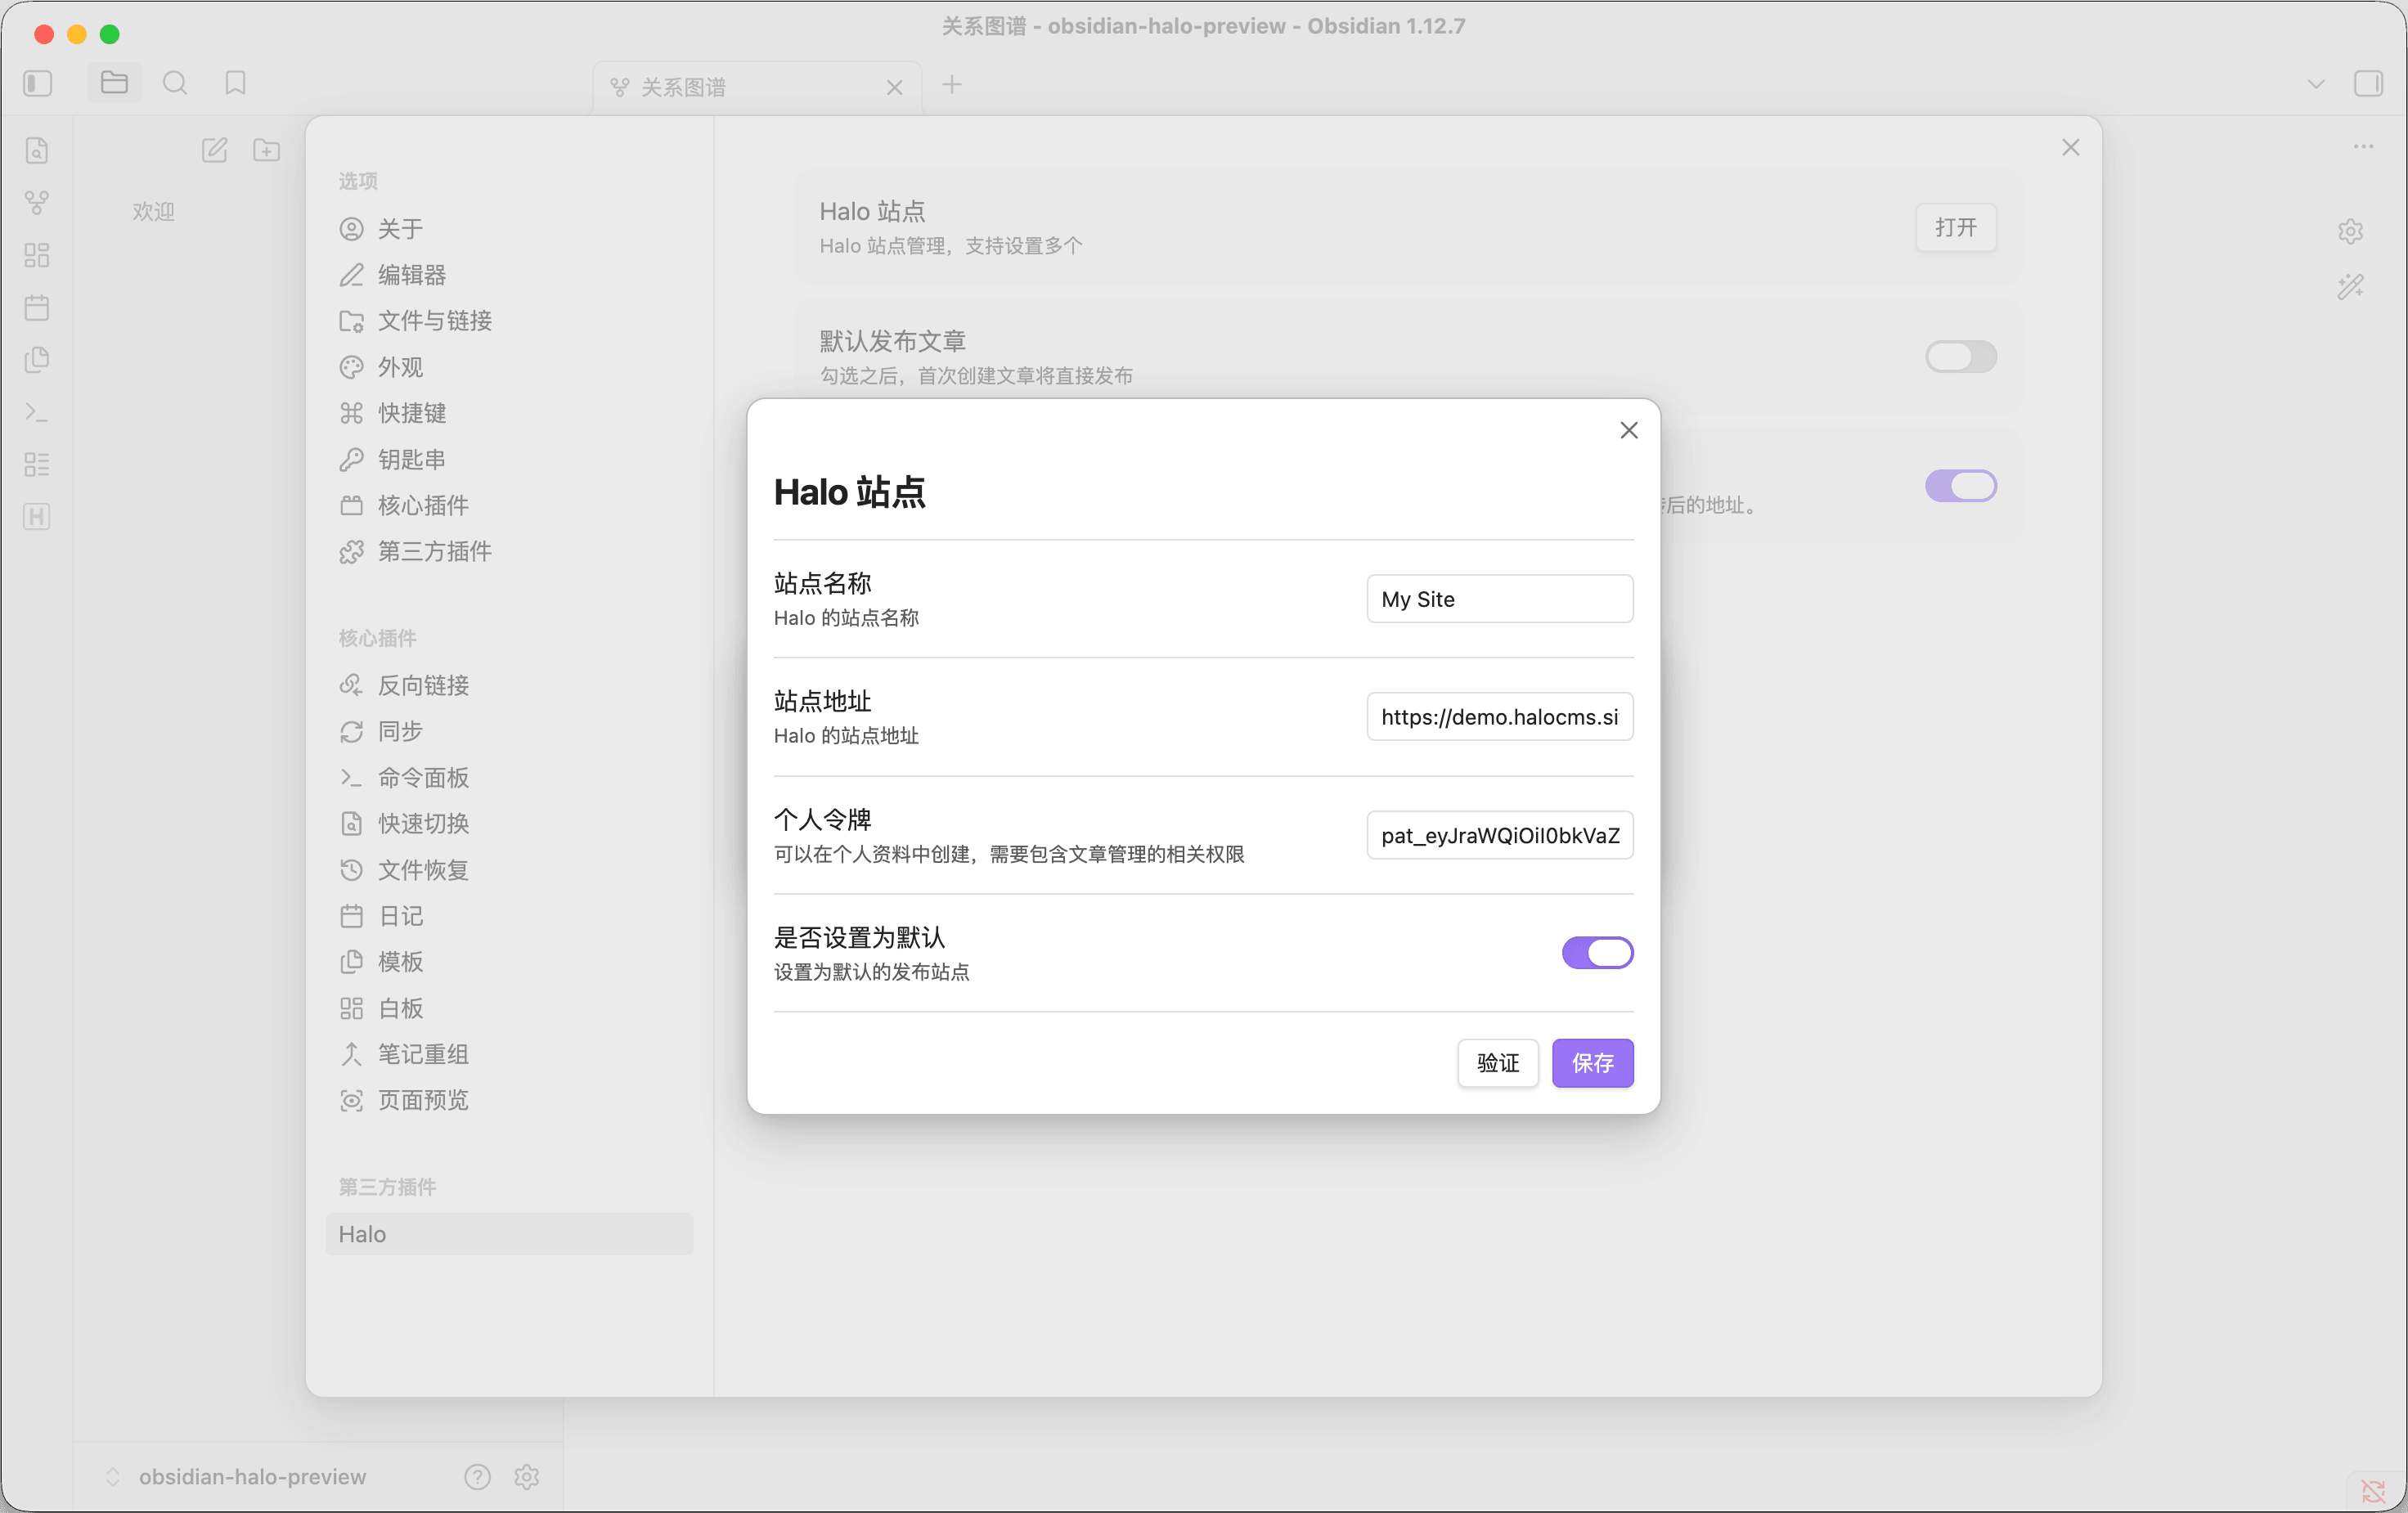Open 命令面板 plugin settings
This screenshot has width=2408, height=1513.
point(509,777)
